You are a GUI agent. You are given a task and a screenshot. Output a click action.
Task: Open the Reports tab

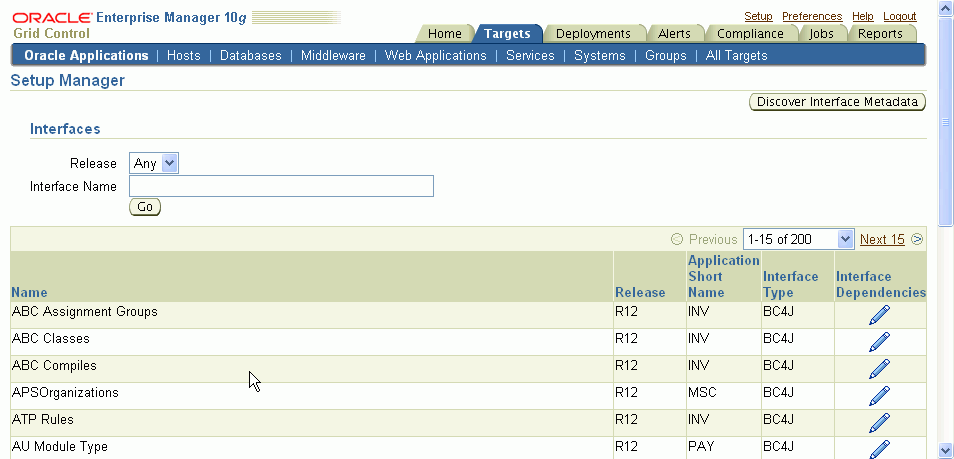tap(880, 33)
